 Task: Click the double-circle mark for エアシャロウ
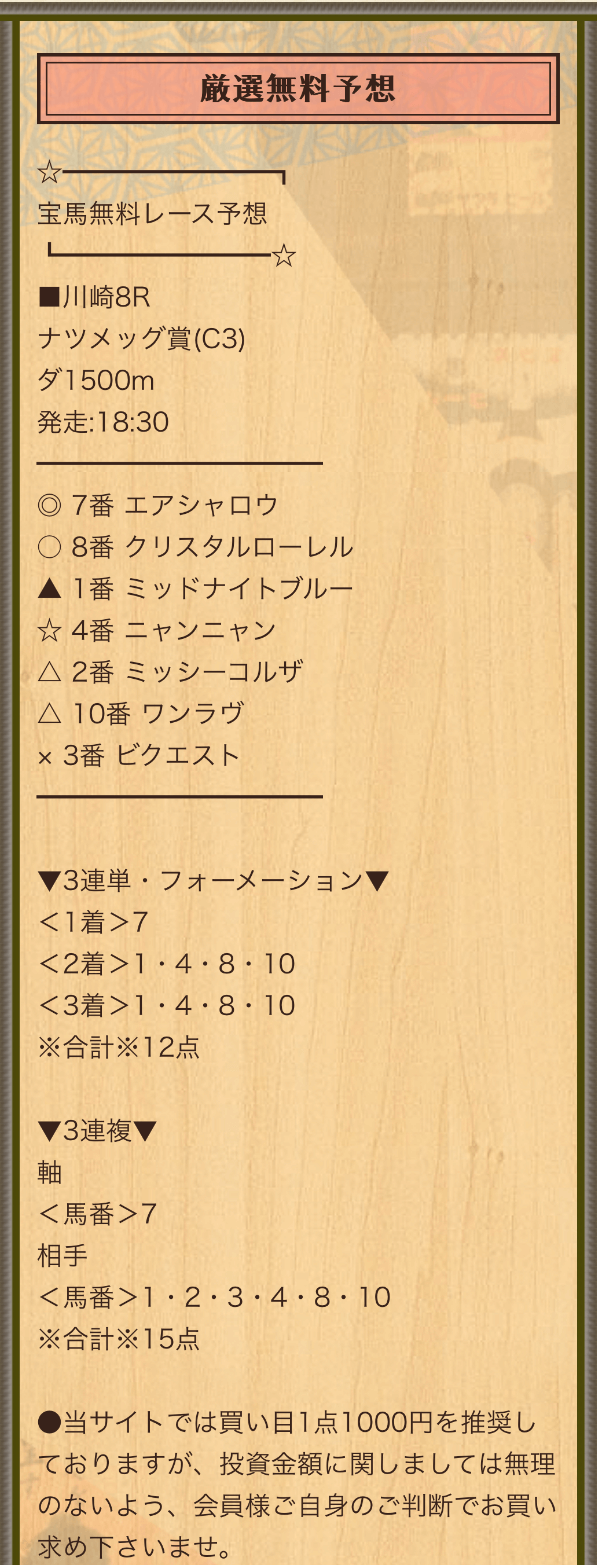tap(50, 505)
